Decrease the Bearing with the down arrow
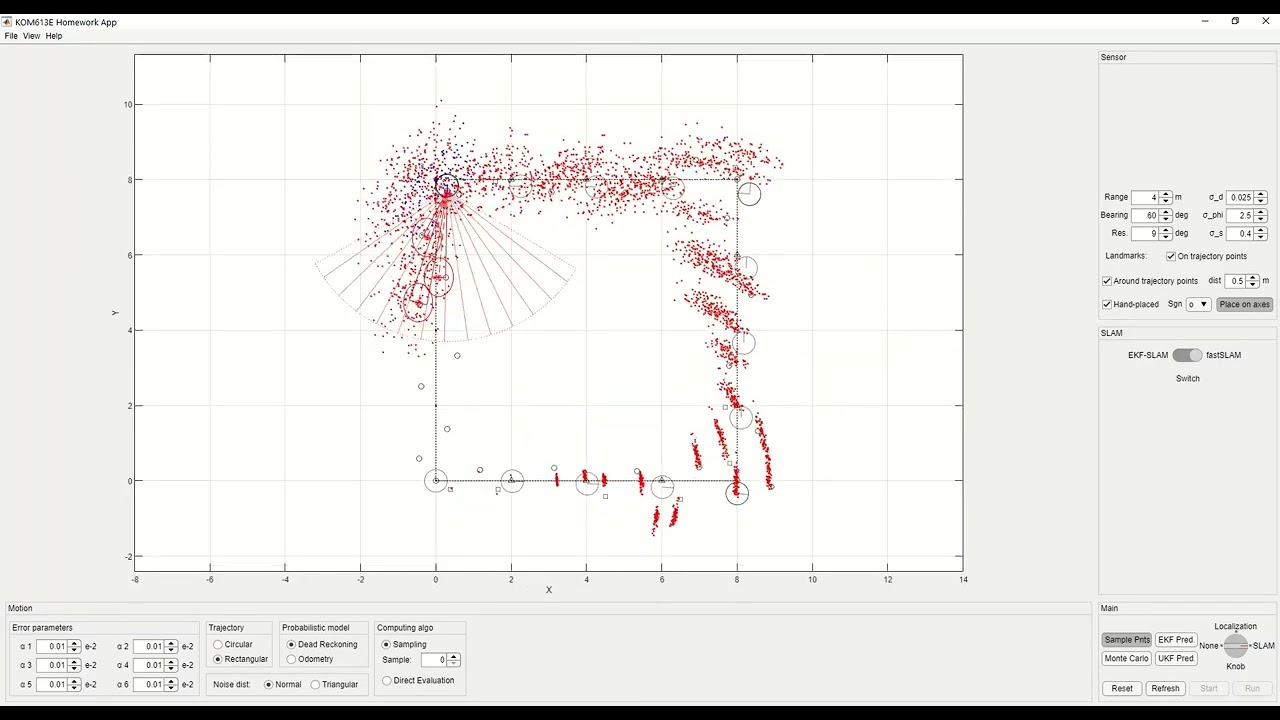This screenshot has width=1280, height=720. pyautogui.click(x=1166, y=219)
